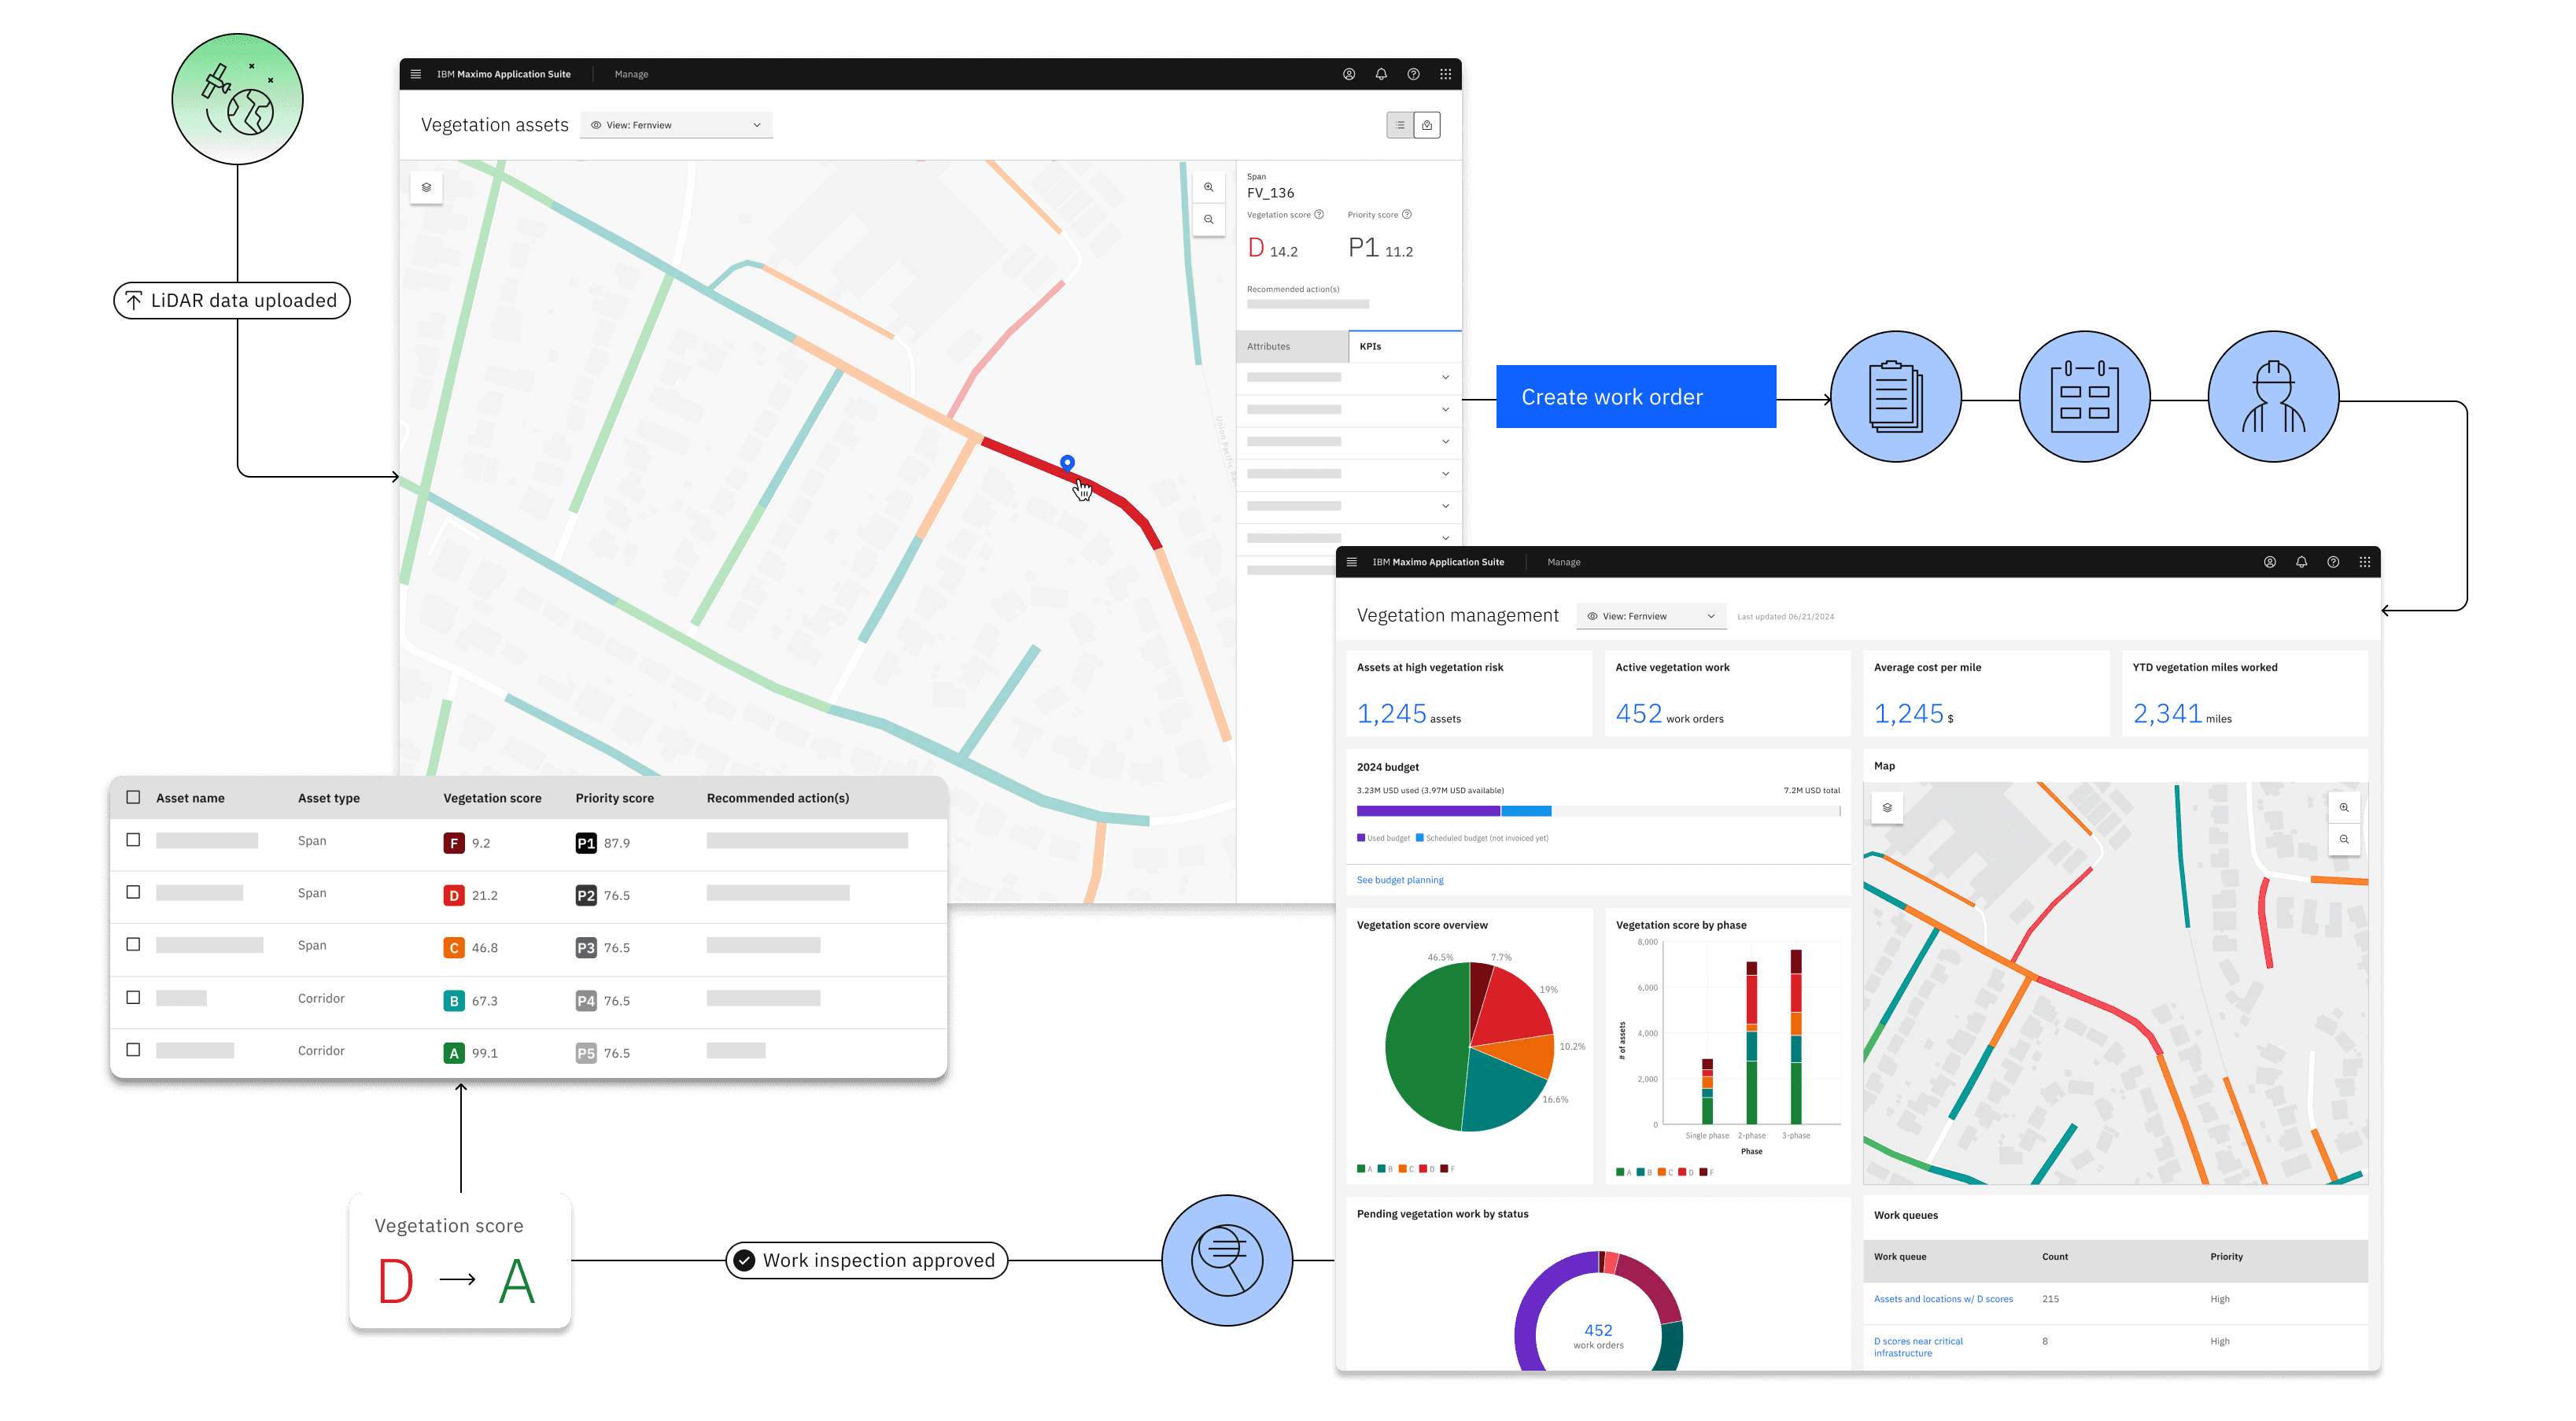
Task: Switch to the Attributes tab
Action: (x=1292, y=346)
